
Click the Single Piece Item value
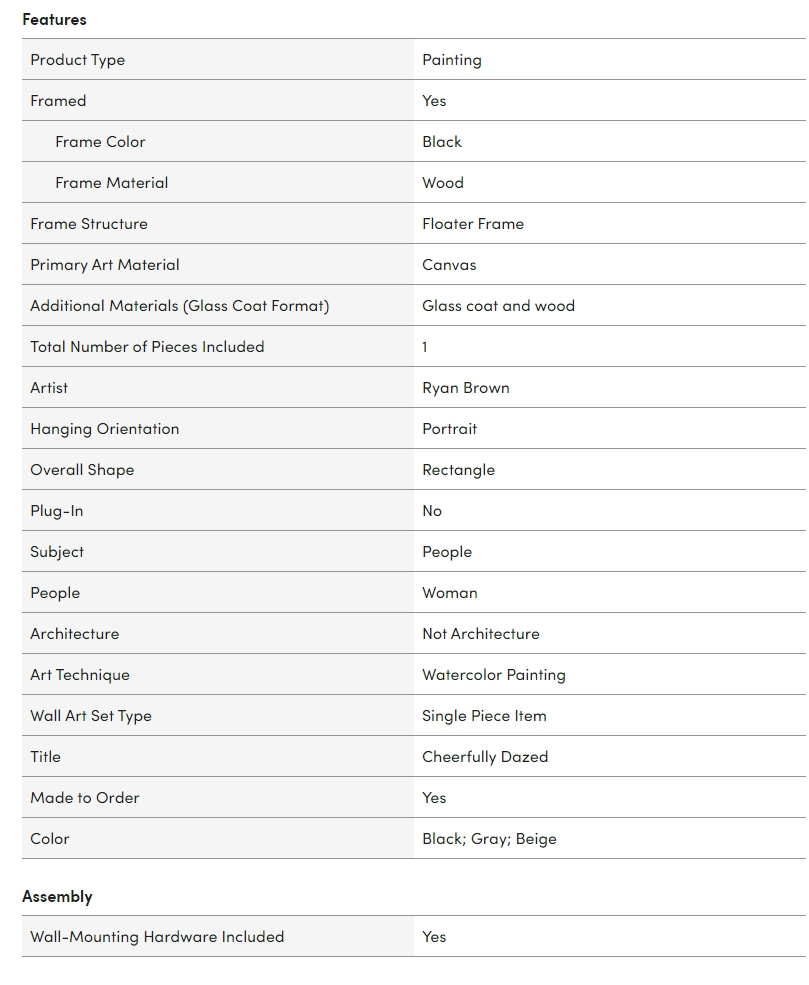point(484,716)
